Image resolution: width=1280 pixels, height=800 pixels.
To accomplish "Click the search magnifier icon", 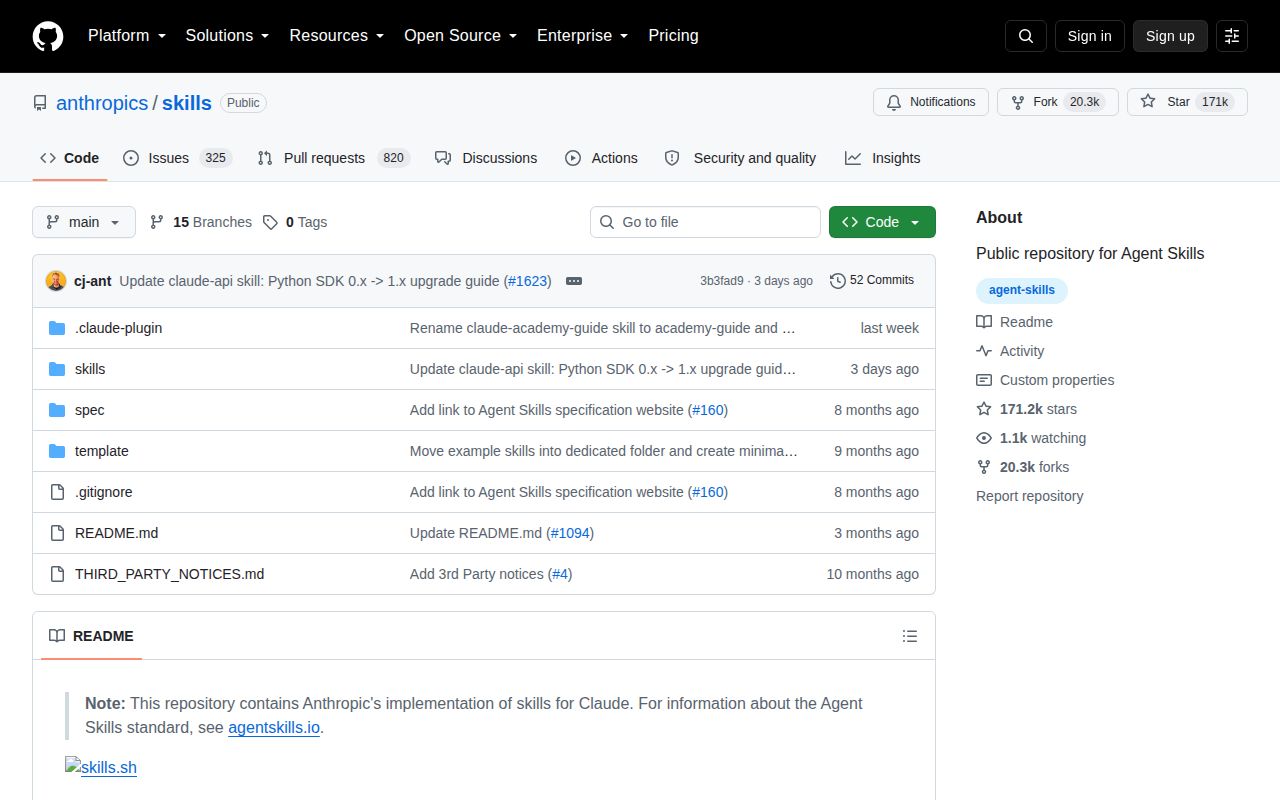I will (x=1026, y=36).
